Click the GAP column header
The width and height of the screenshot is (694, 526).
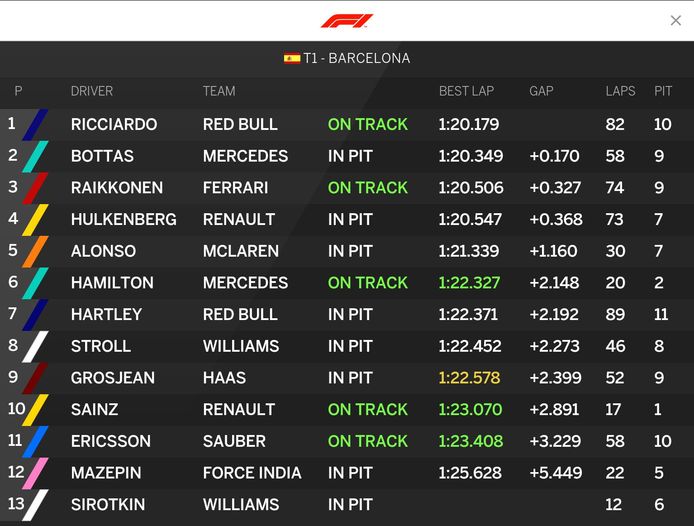pos(541,91)
